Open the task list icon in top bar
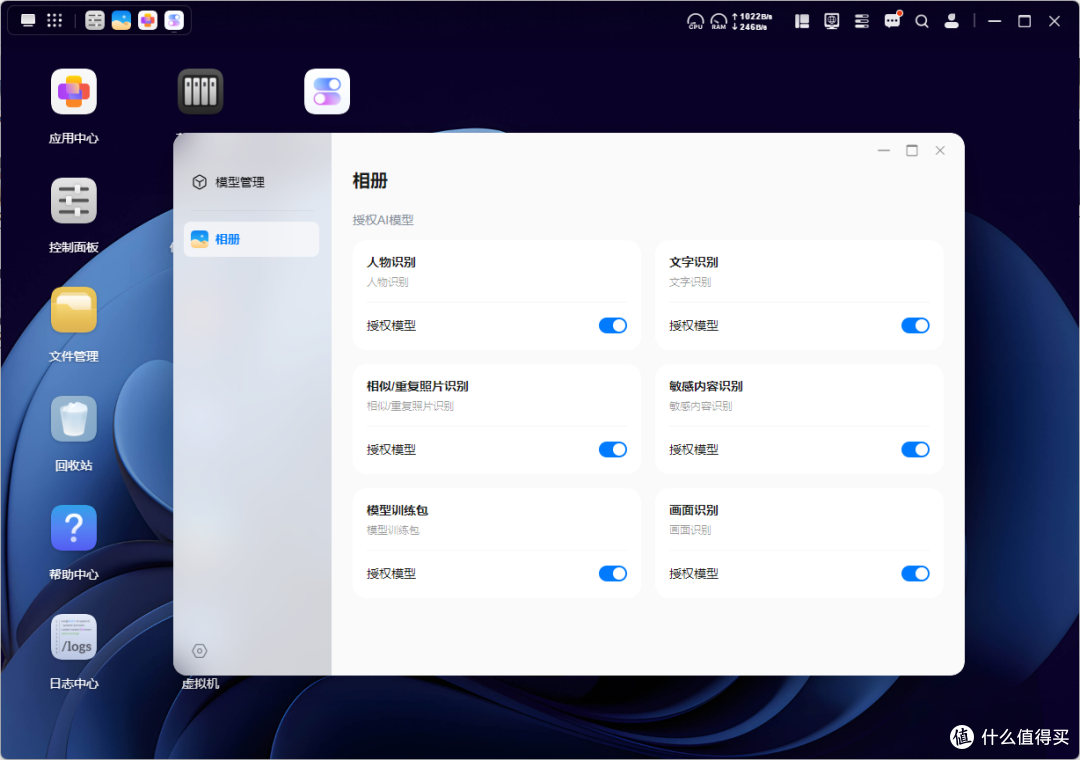The height and width of the screenshot is (760, 1080). click(x=862, y=21)
